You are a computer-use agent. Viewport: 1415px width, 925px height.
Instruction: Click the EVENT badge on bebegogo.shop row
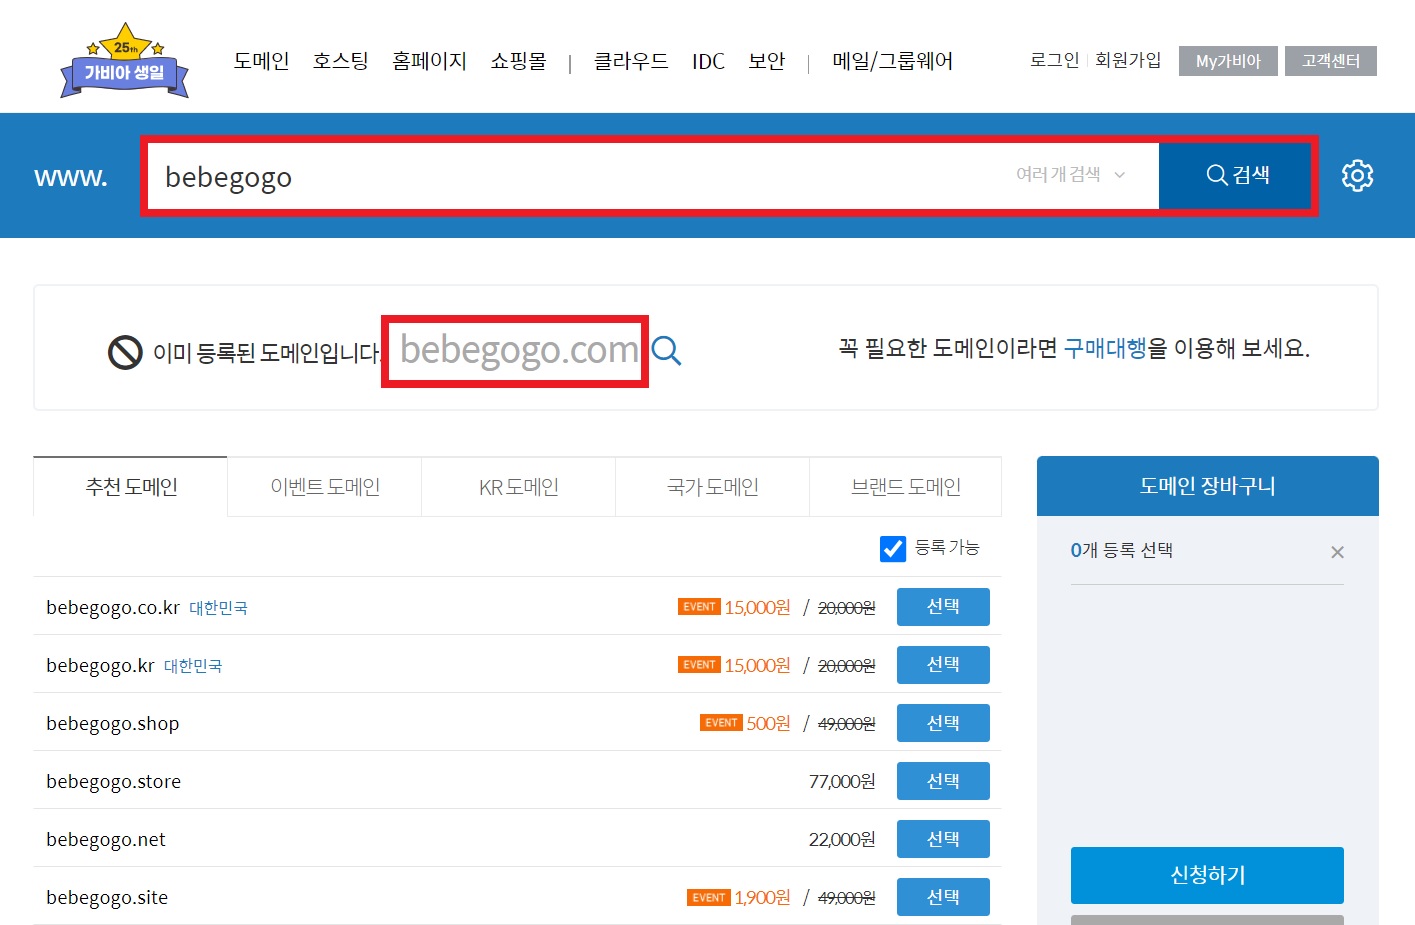[720, 722]
